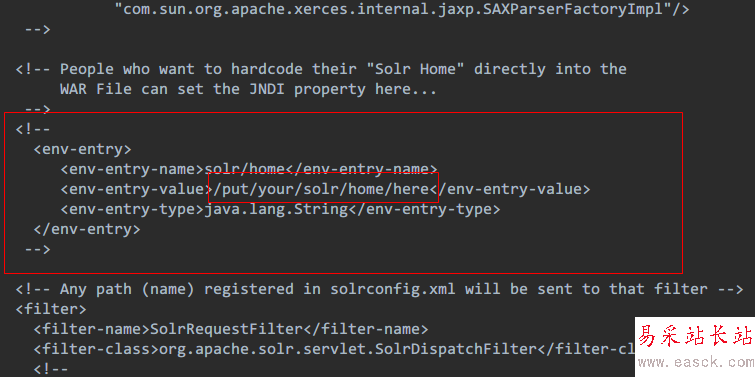Click the /put/your/solr/home/here path text
Image resolution: width=755 pixels, height=377 pixels.
(321, 189)
